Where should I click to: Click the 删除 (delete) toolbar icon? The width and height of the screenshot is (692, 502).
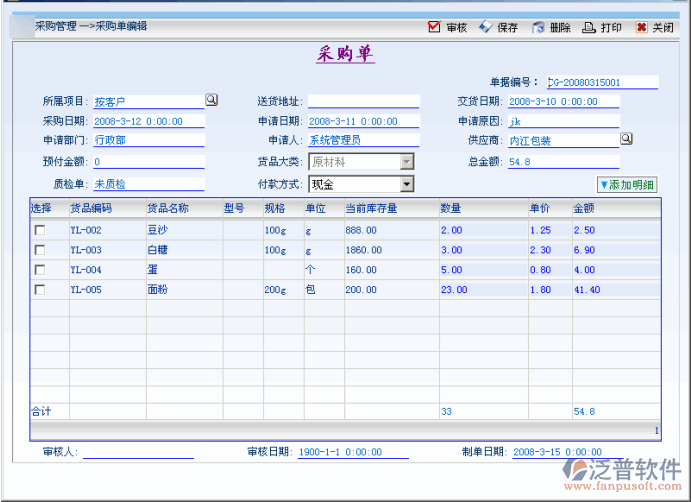point(538,27)
